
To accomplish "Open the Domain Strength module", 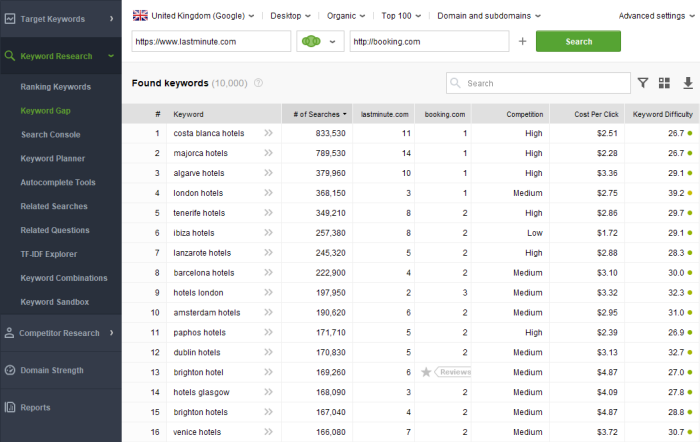I will [x=52, y=370].
